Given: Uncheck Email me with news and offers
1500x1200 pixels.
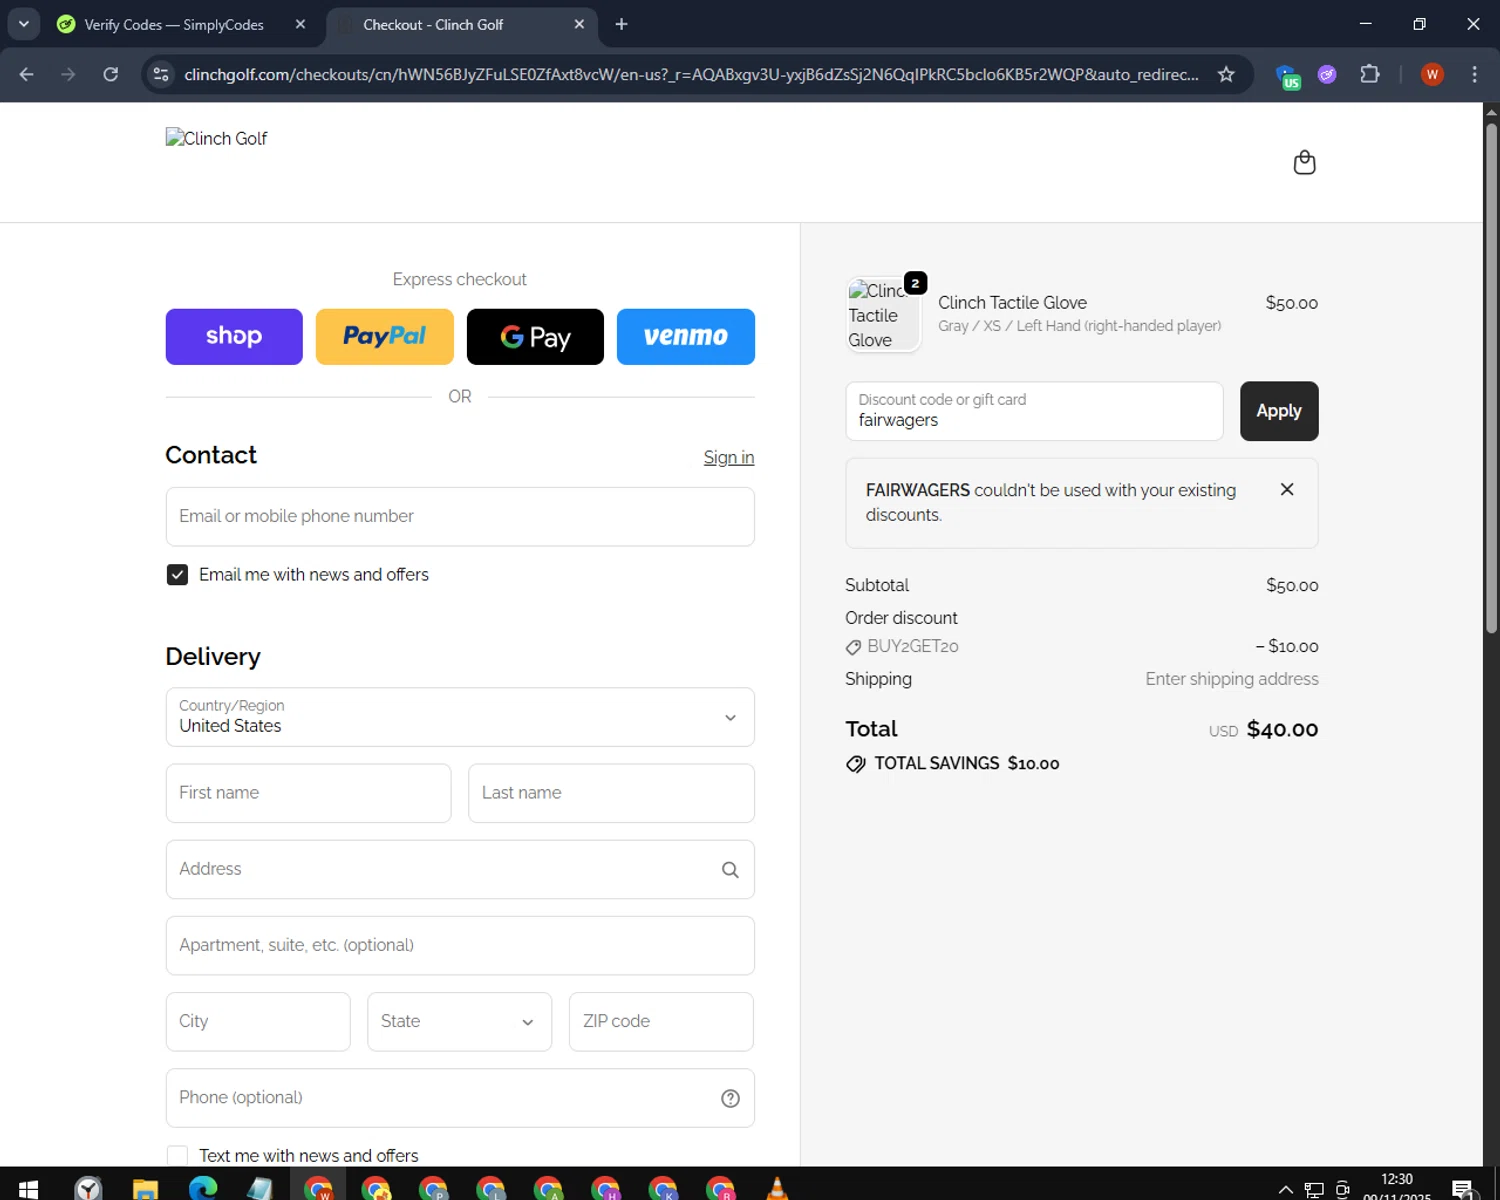Looking at the screenshot, I should pos(177,575).
